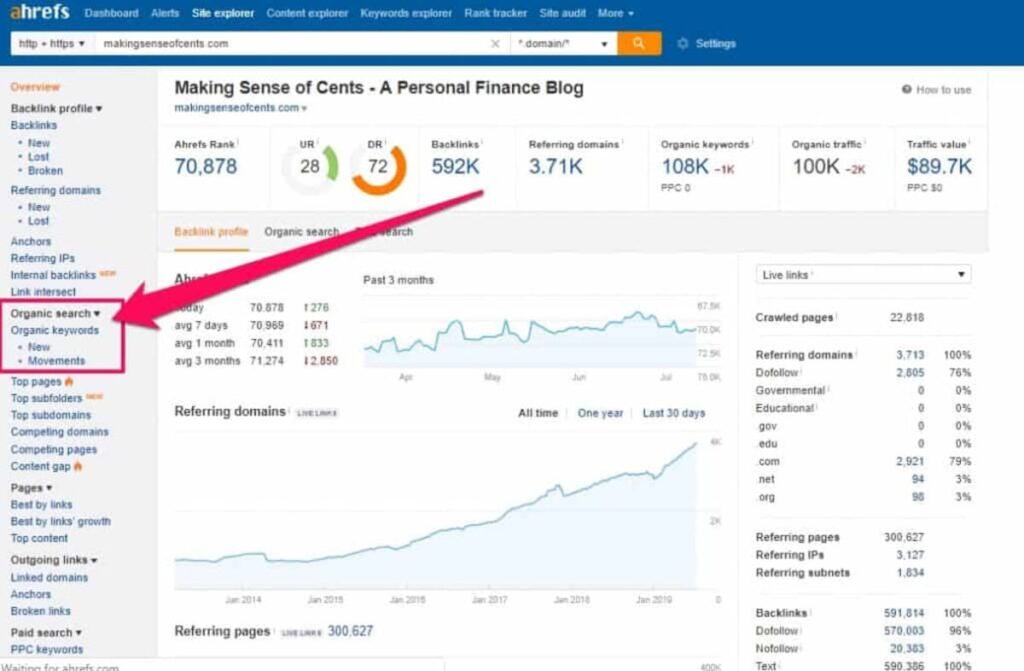Open Best by links in the sidebar
This screenshot has width=1024, height=671.
(x=41, y=505)
